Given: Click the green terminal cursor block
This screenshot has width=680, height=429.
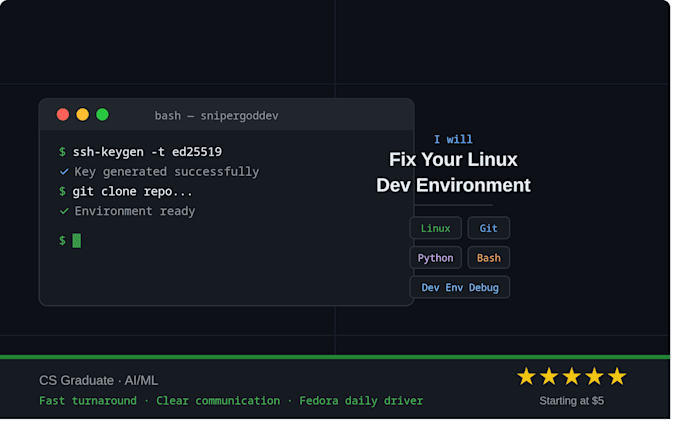Looking at the screenshot, I should [x=77, y=241].
